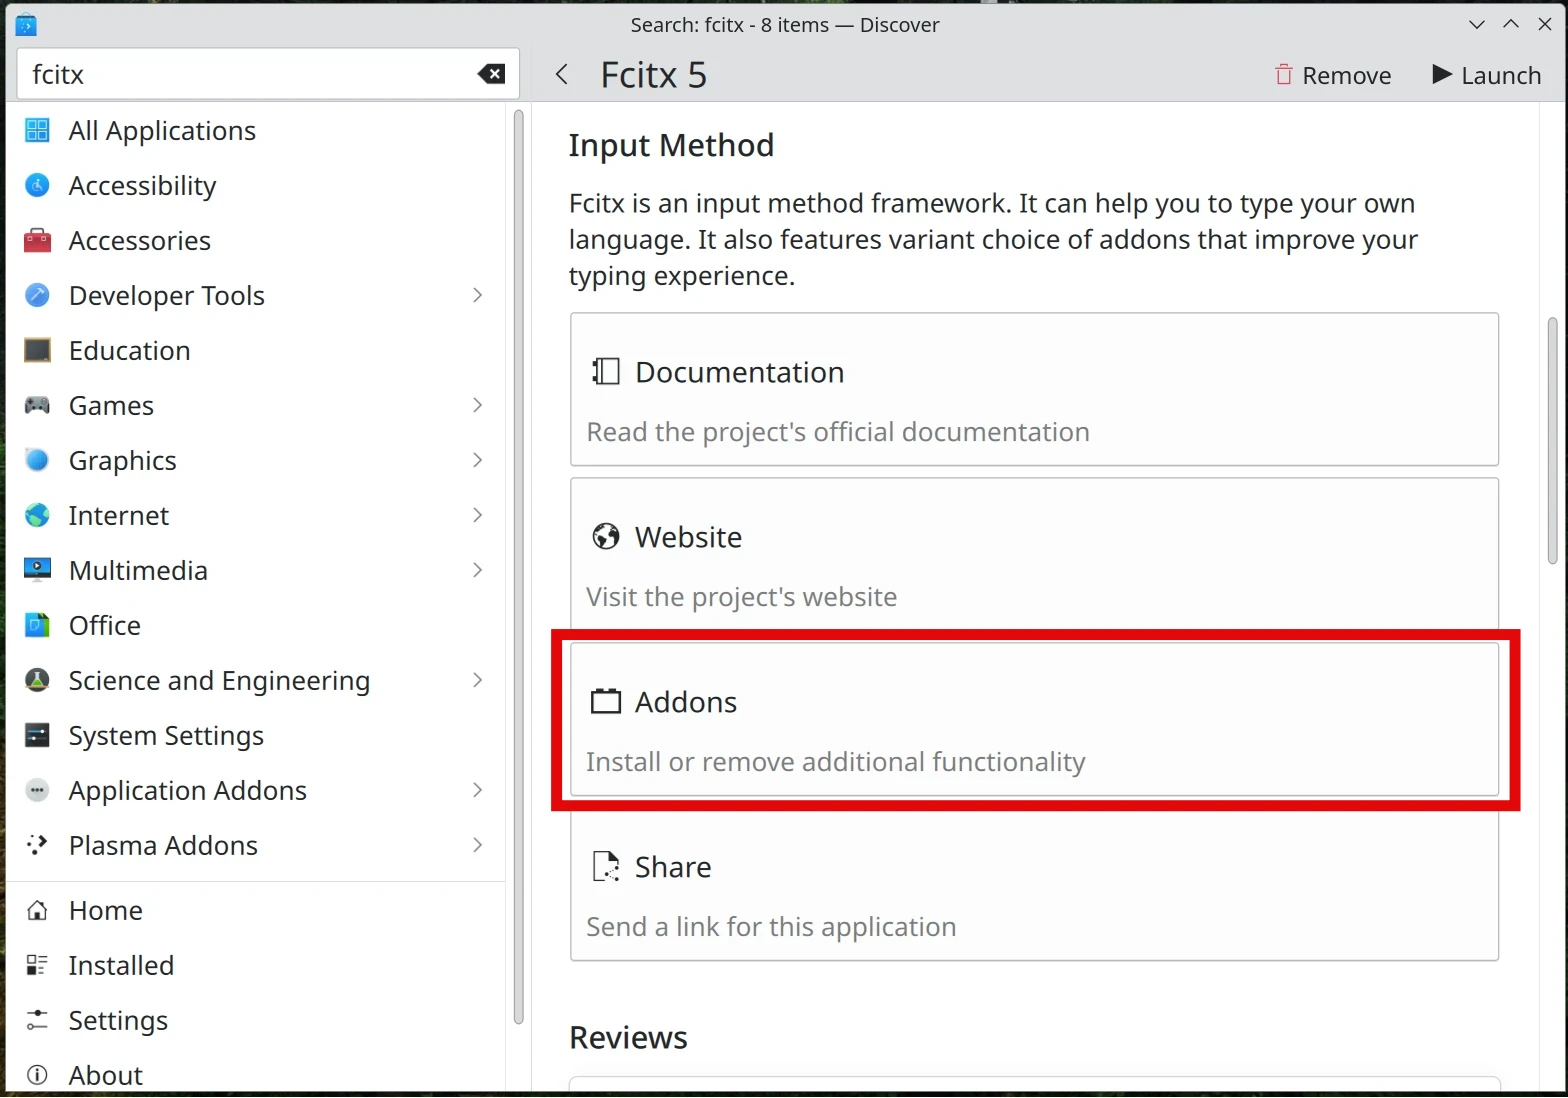This screenshot has height=1098, width=1568.
Task: Share a link for this application
Action: pyautogui.click(x=1034, y=884)
